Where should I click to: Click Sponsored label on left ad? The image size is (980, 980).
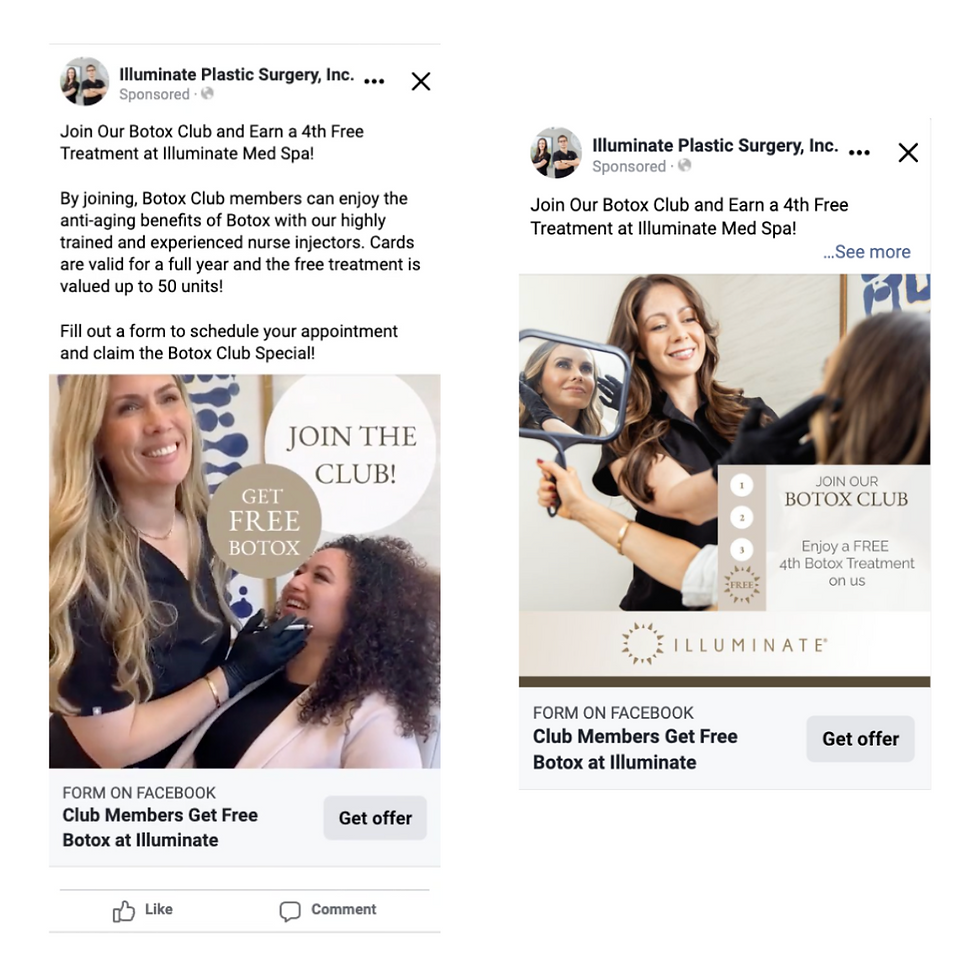tap(154, 94)
